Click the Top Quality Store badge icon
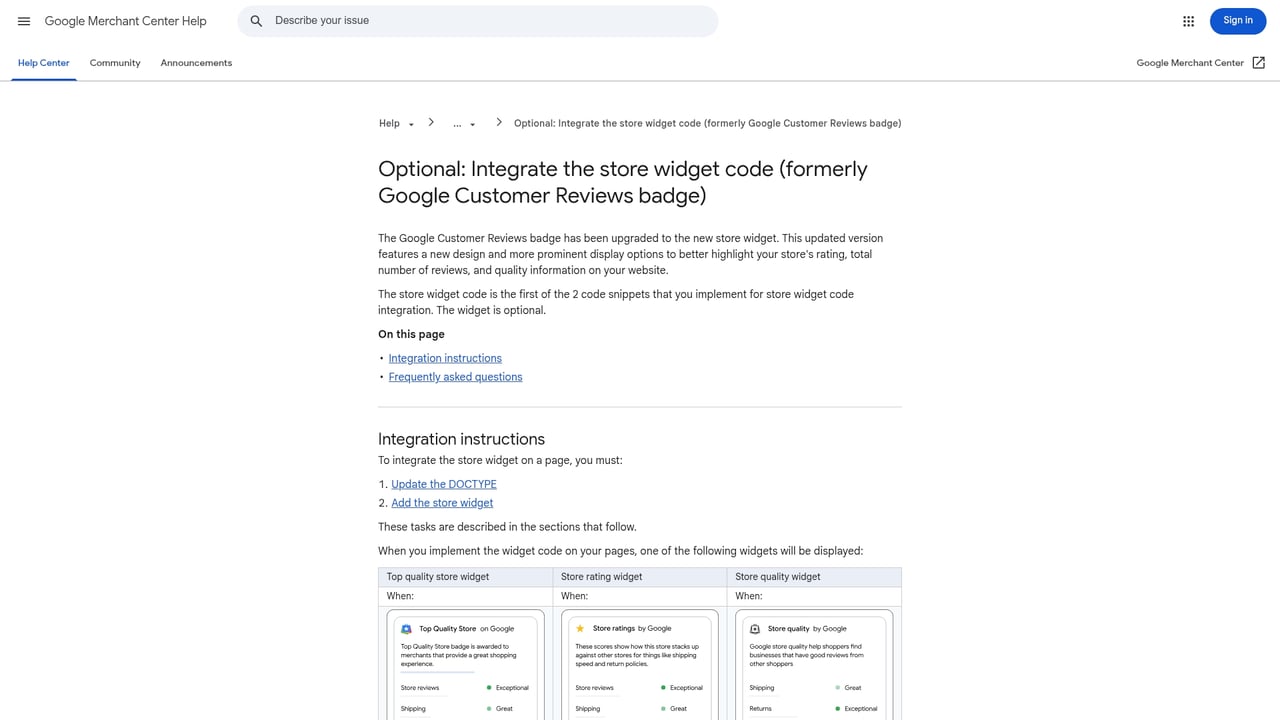 (x=405, y=628)
